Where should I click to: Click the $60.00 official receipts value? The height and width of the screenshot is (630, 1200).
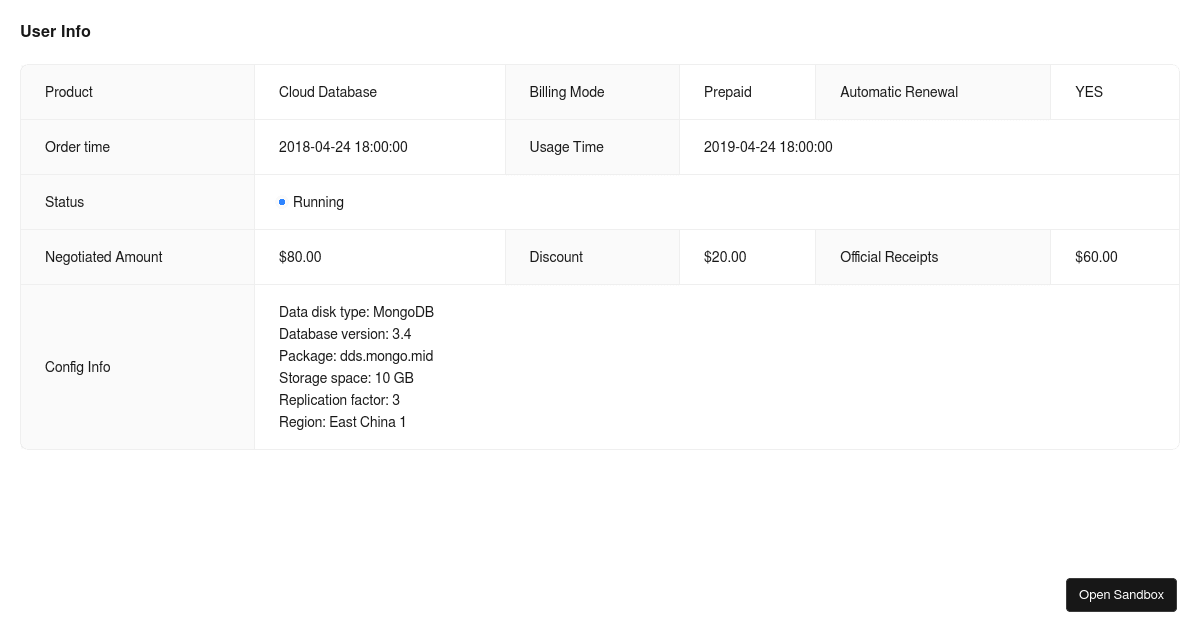(x=1096, y=257)
